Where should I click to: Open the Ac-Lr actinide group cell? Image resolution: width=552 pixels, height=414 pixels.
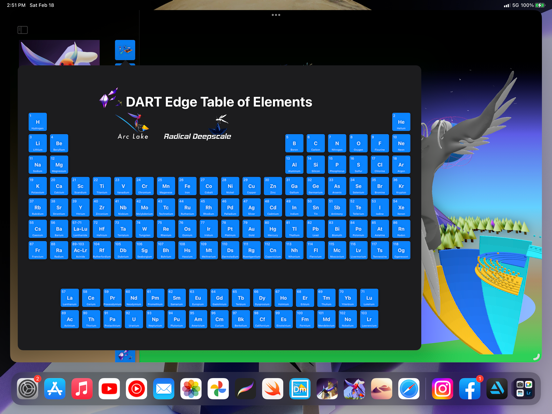pos(80,250)
